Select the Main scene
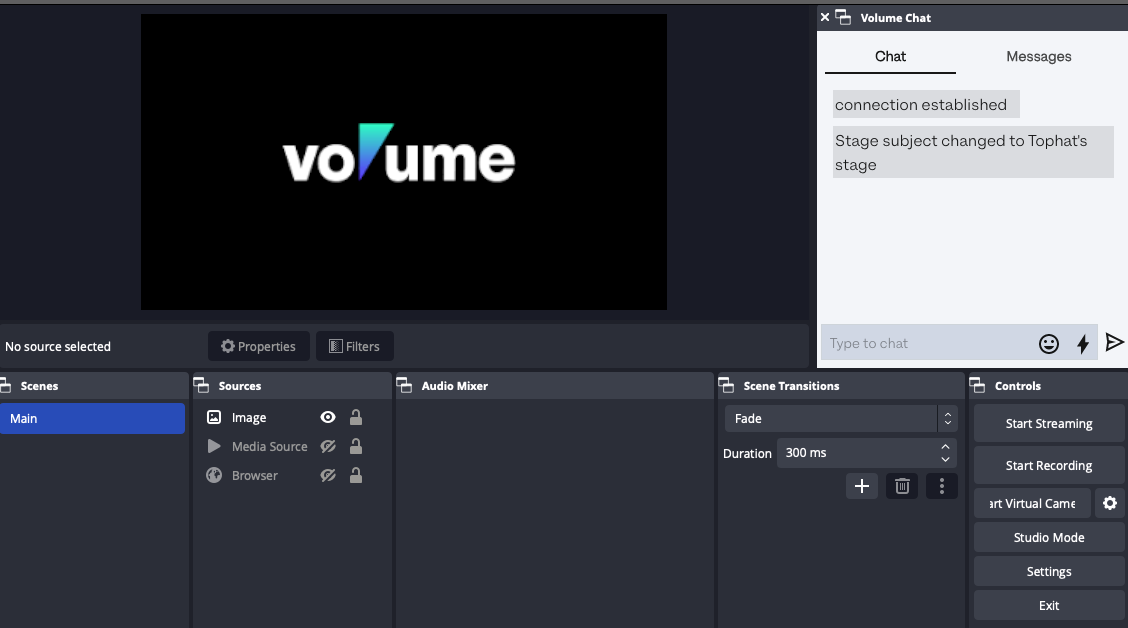Viewport: 1128px width, 628px height. [x=92, y=418]
